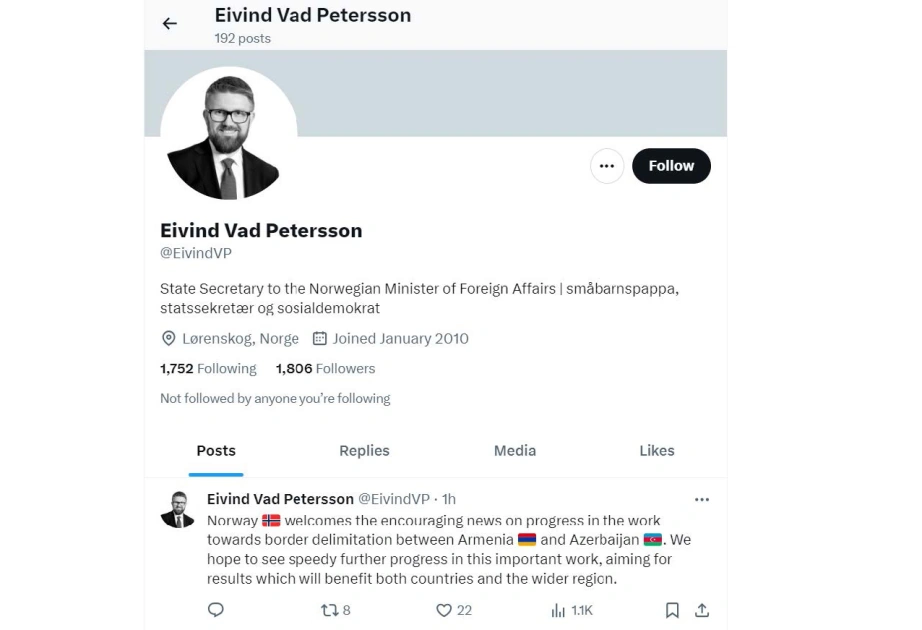
Task: Open the @EivindVP handle in post header
Action: tap(394, 499)
